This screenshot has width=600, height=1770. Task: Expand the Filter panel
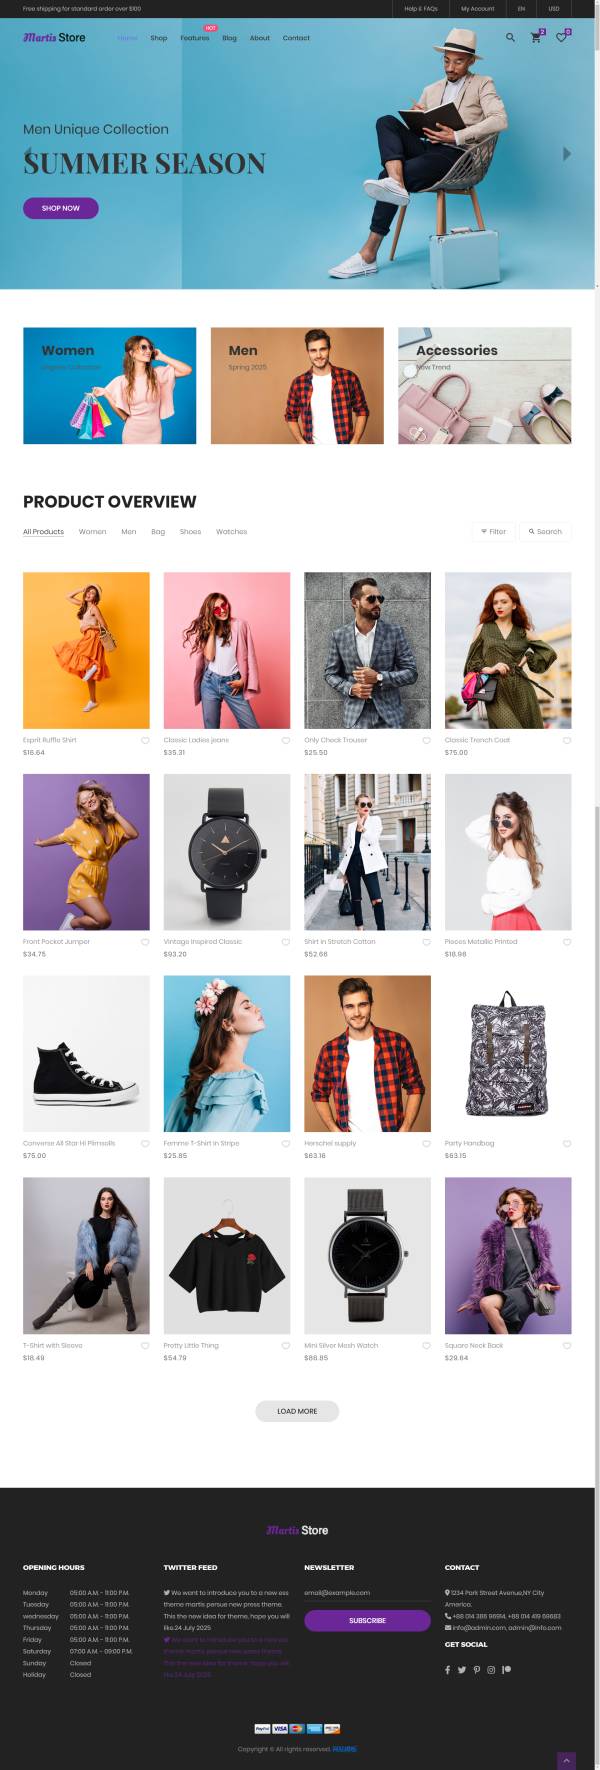(493, 532)
